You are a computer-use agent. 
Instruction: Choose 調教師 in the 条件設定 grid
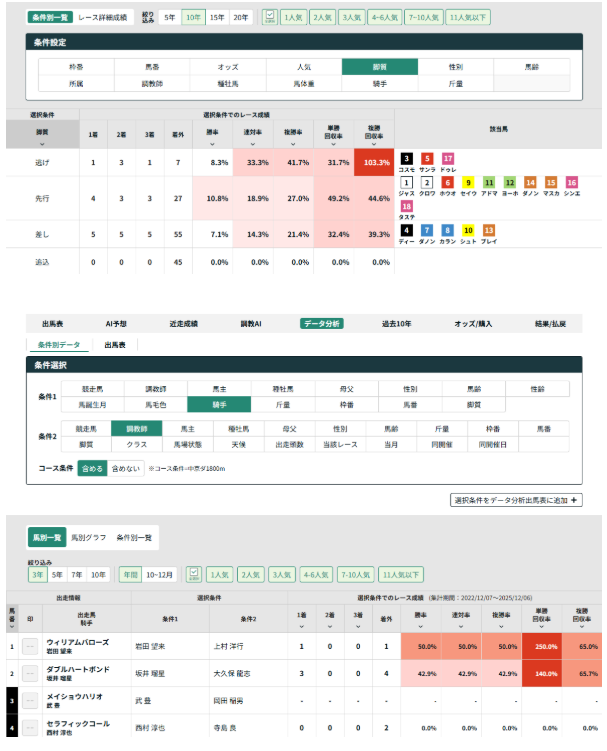150,83
